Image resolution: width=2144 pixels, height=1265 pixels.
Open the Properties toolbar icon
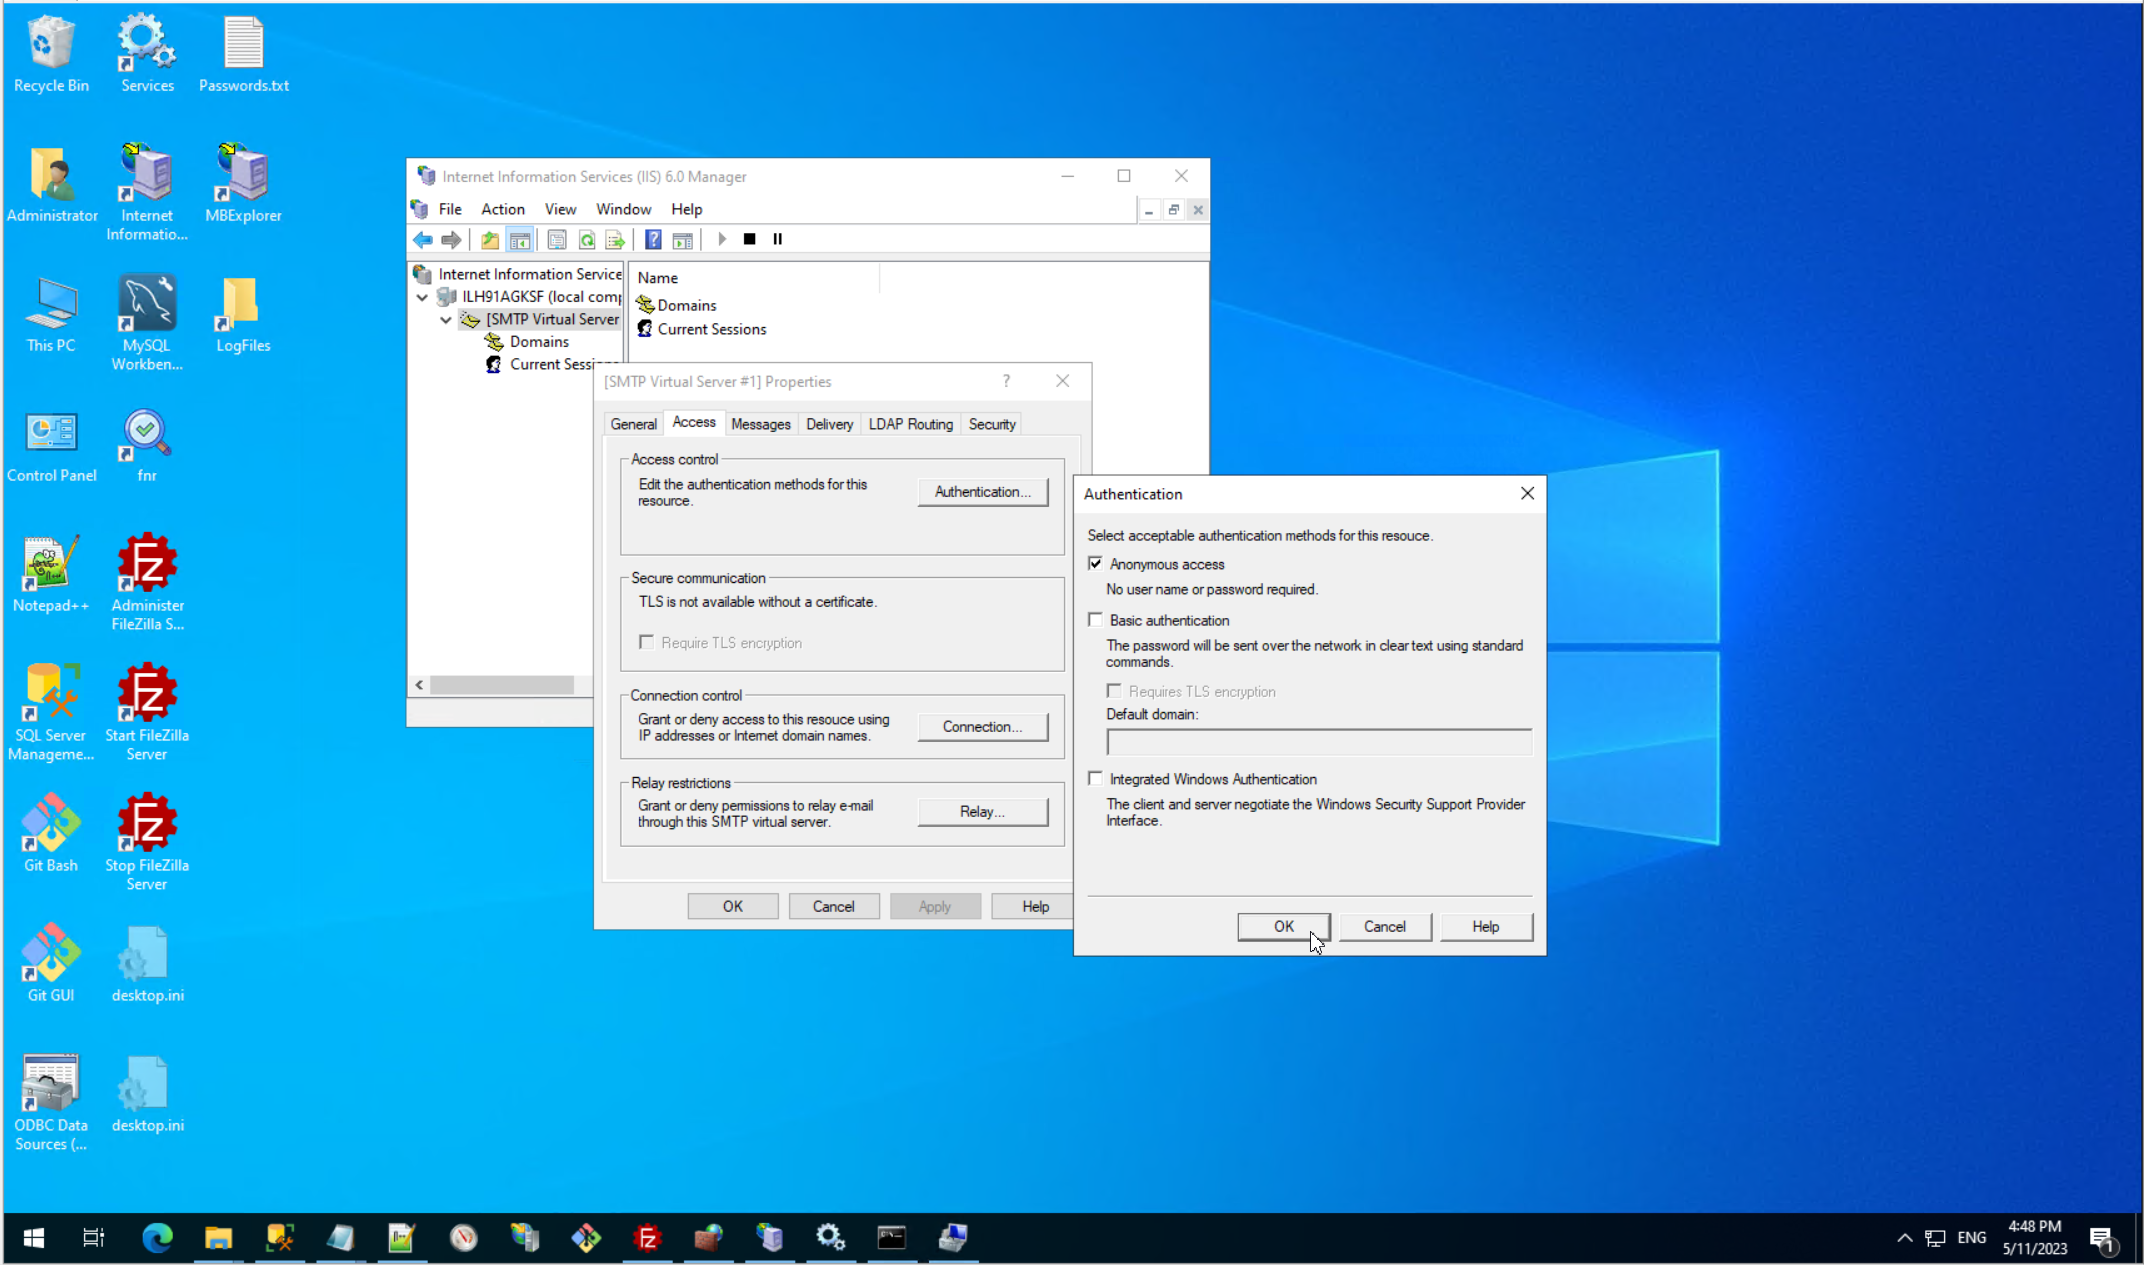557,239
